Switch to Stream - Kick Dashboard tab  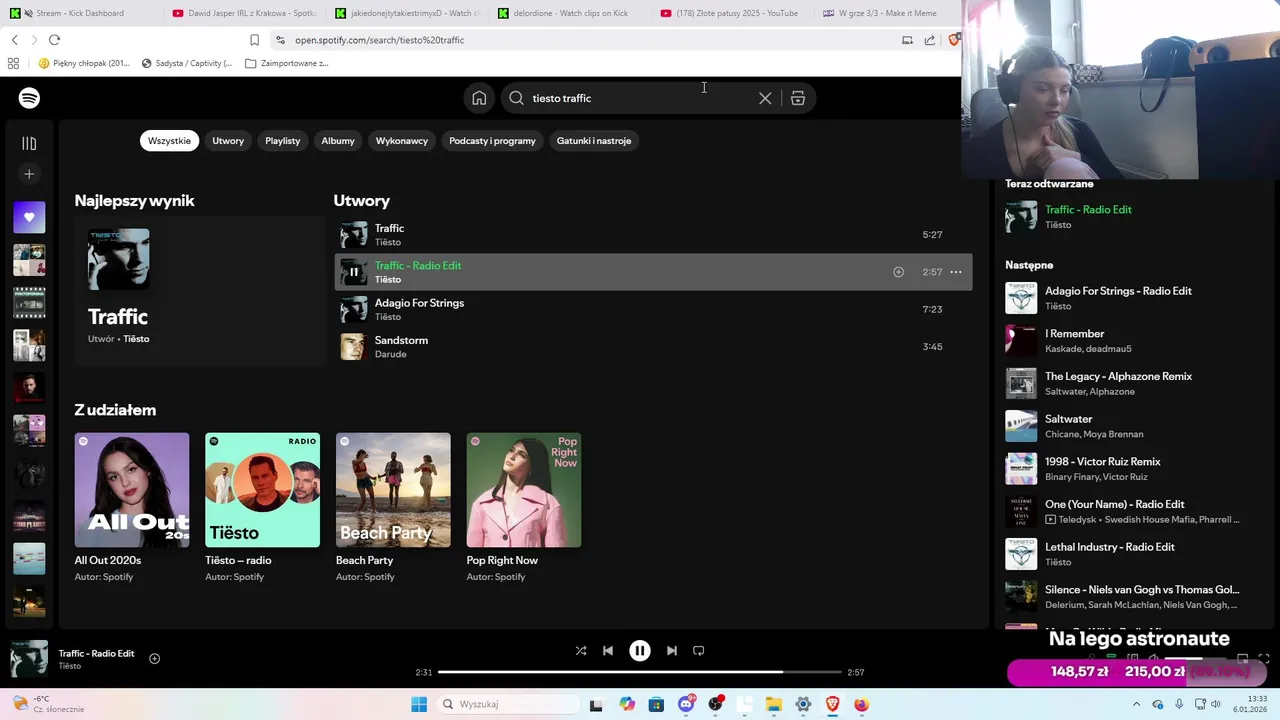point(80,13)
